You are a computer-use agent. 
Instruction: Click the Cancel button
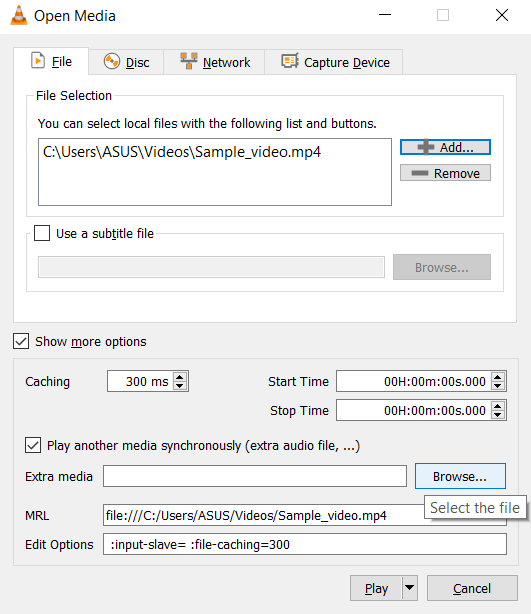472,588
